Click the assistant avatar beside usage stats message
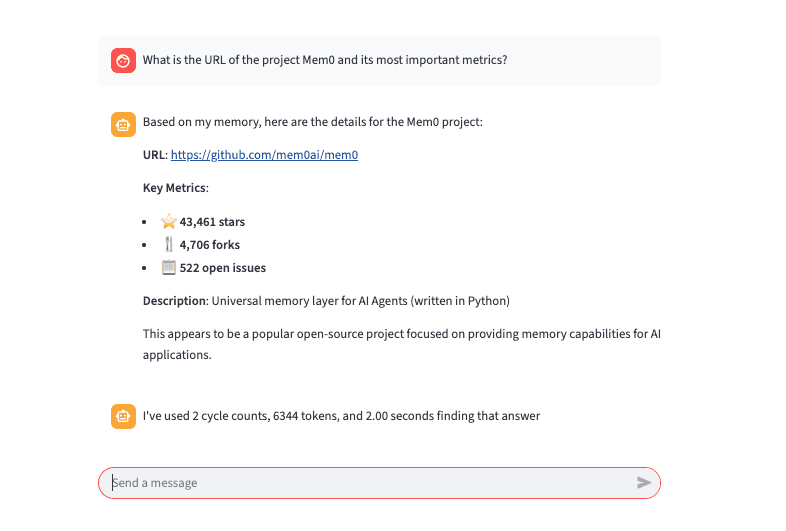The image size is (786, 531). click(x=123, y=416)
